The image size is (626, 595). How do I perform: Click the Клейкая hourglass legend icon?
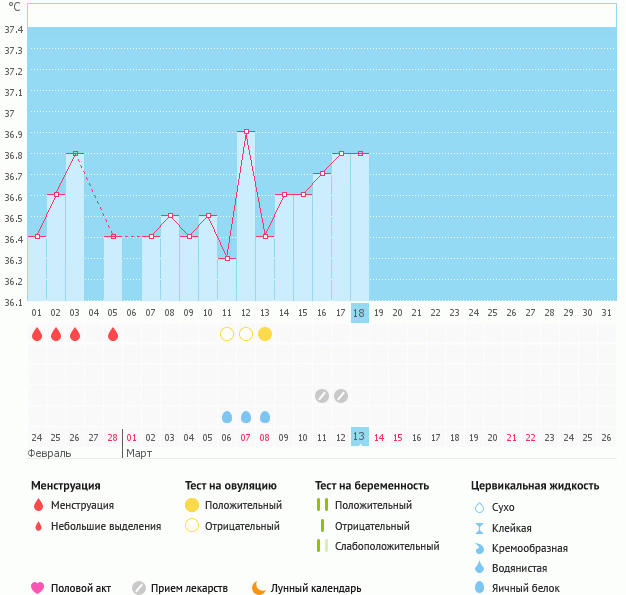point(479,528)
